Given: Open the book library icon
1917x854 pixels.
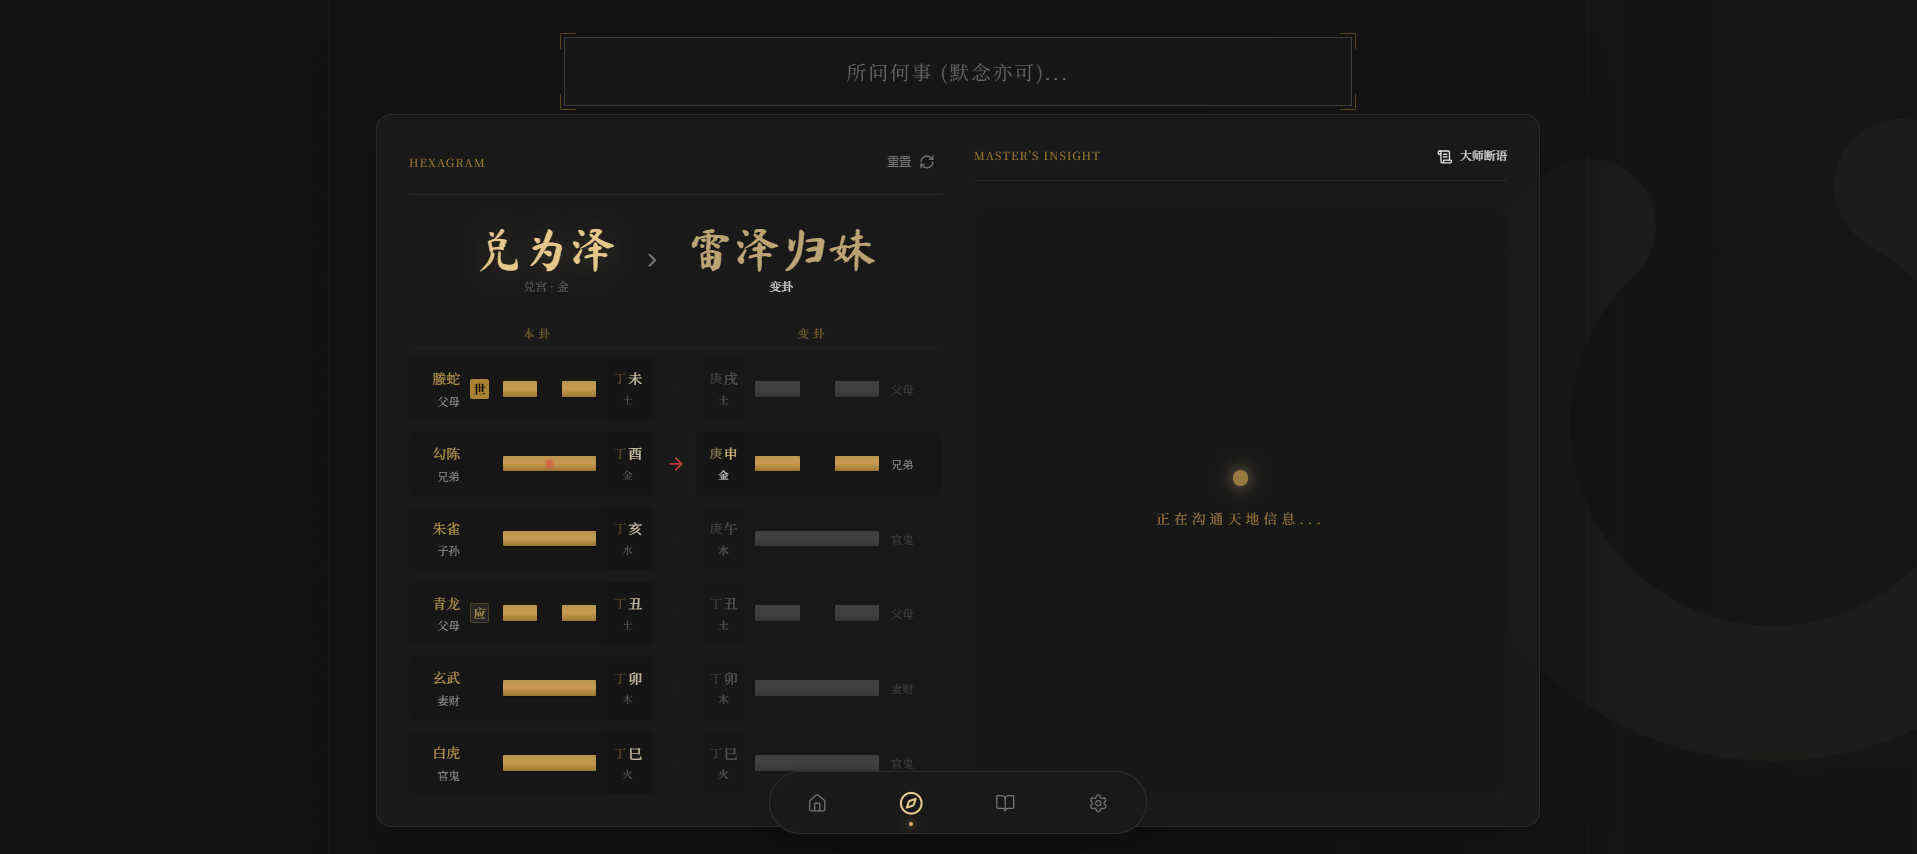Looking at the screenshot, I should [x=1005, y=803].
